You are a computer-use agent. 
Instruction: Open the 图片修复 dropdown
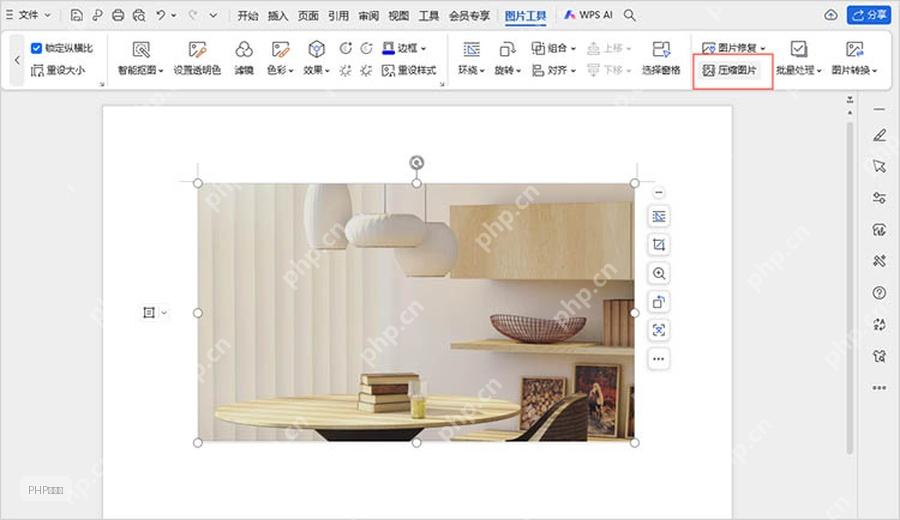pos(734,48)
